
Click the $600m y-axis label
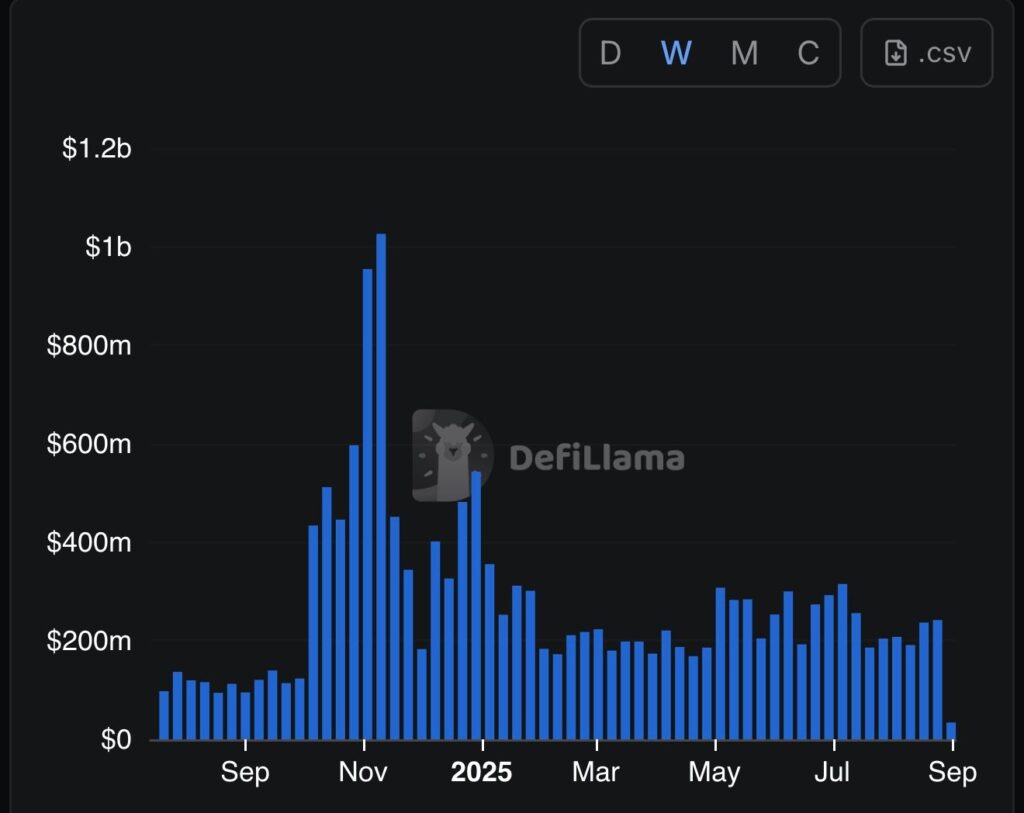click(89, 444)
